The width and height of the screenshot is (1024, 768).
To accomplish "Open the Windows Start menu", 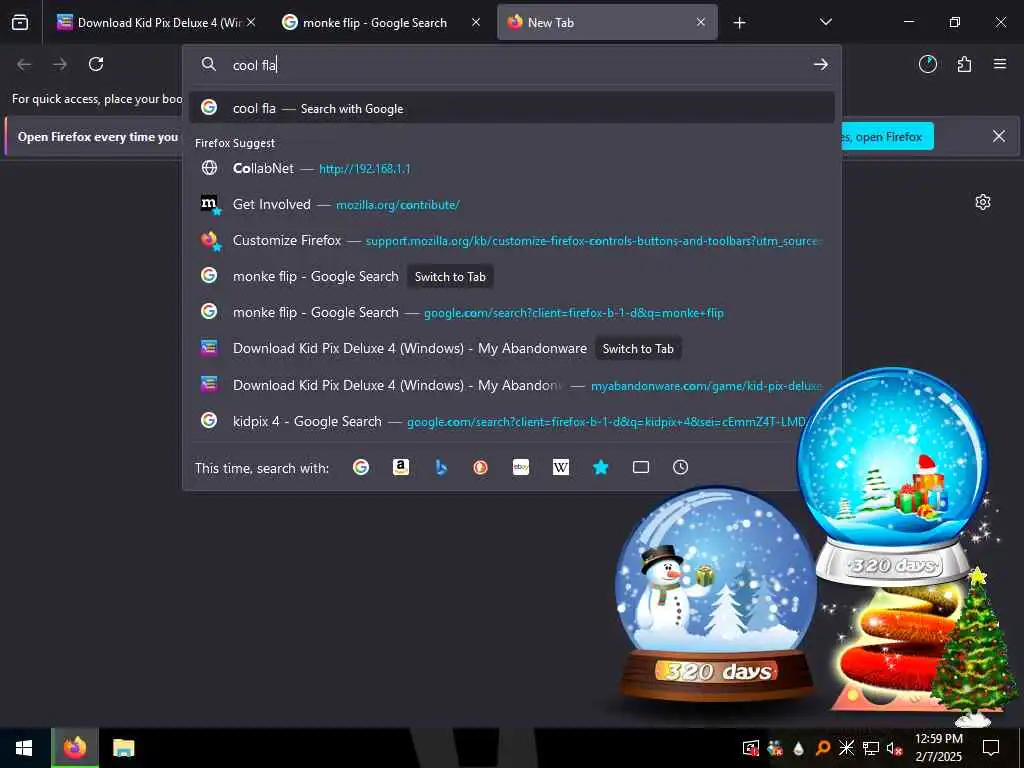I will pos(24,748).
